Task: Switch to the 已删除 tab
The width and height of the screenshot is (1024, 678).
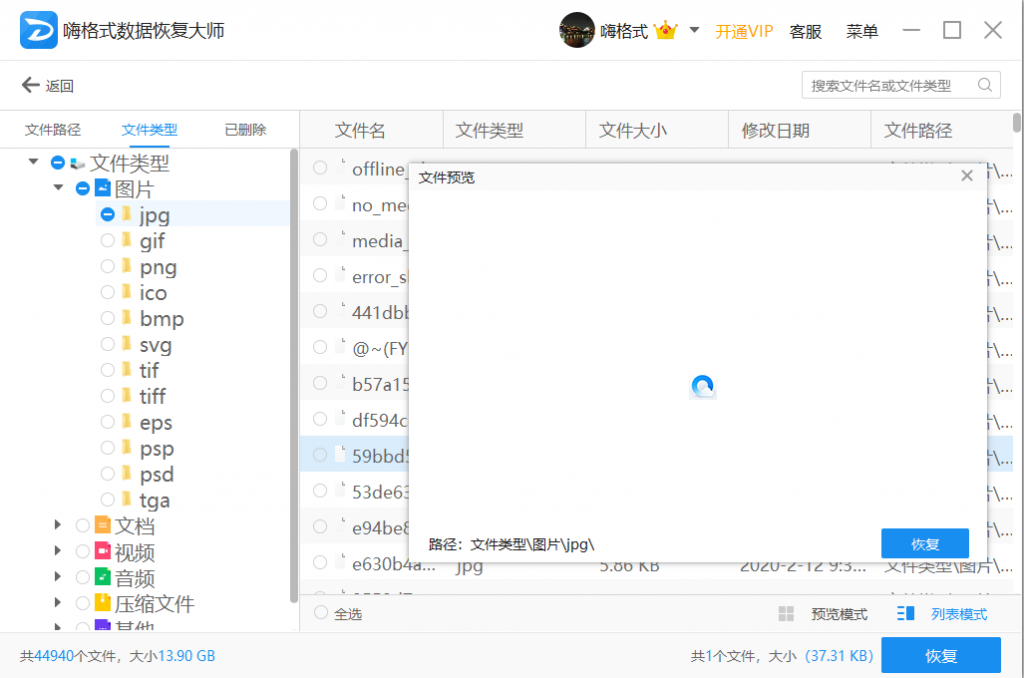Action: (246, 129)
